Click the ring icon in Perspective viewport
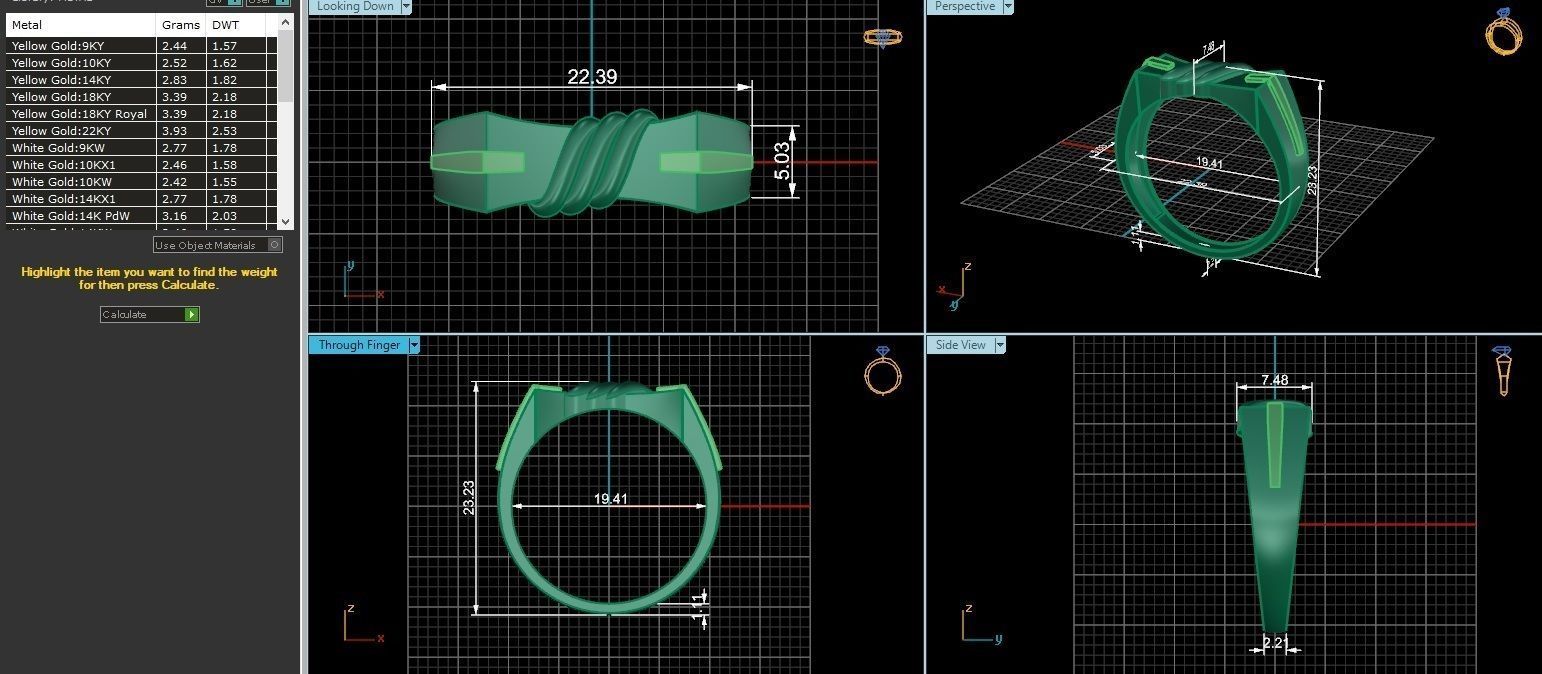1542x674 pixels. 1503,31
